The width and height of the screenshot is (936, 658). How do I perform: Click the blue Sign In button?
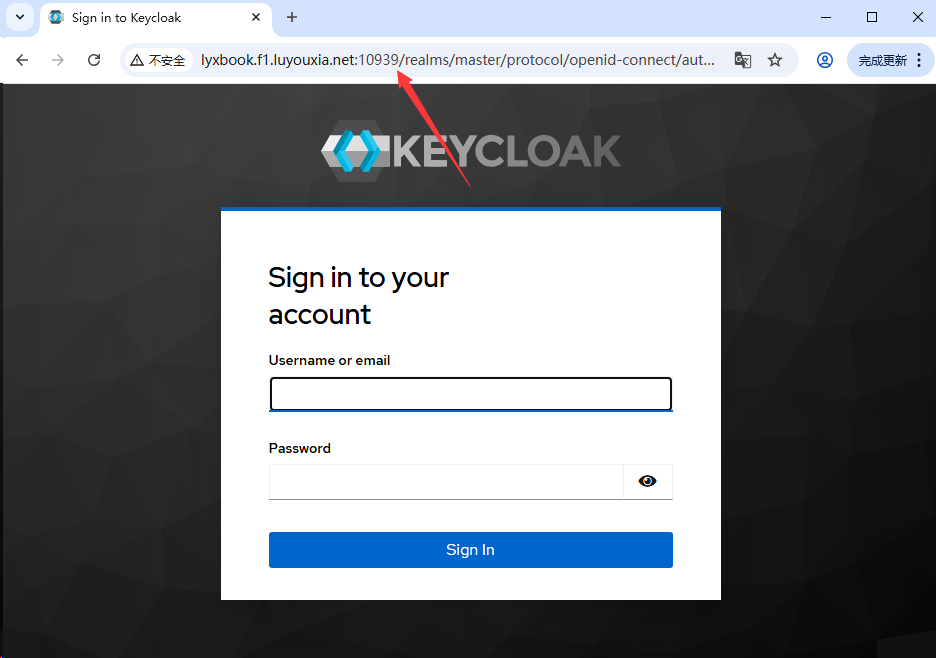tap(470, 550)
